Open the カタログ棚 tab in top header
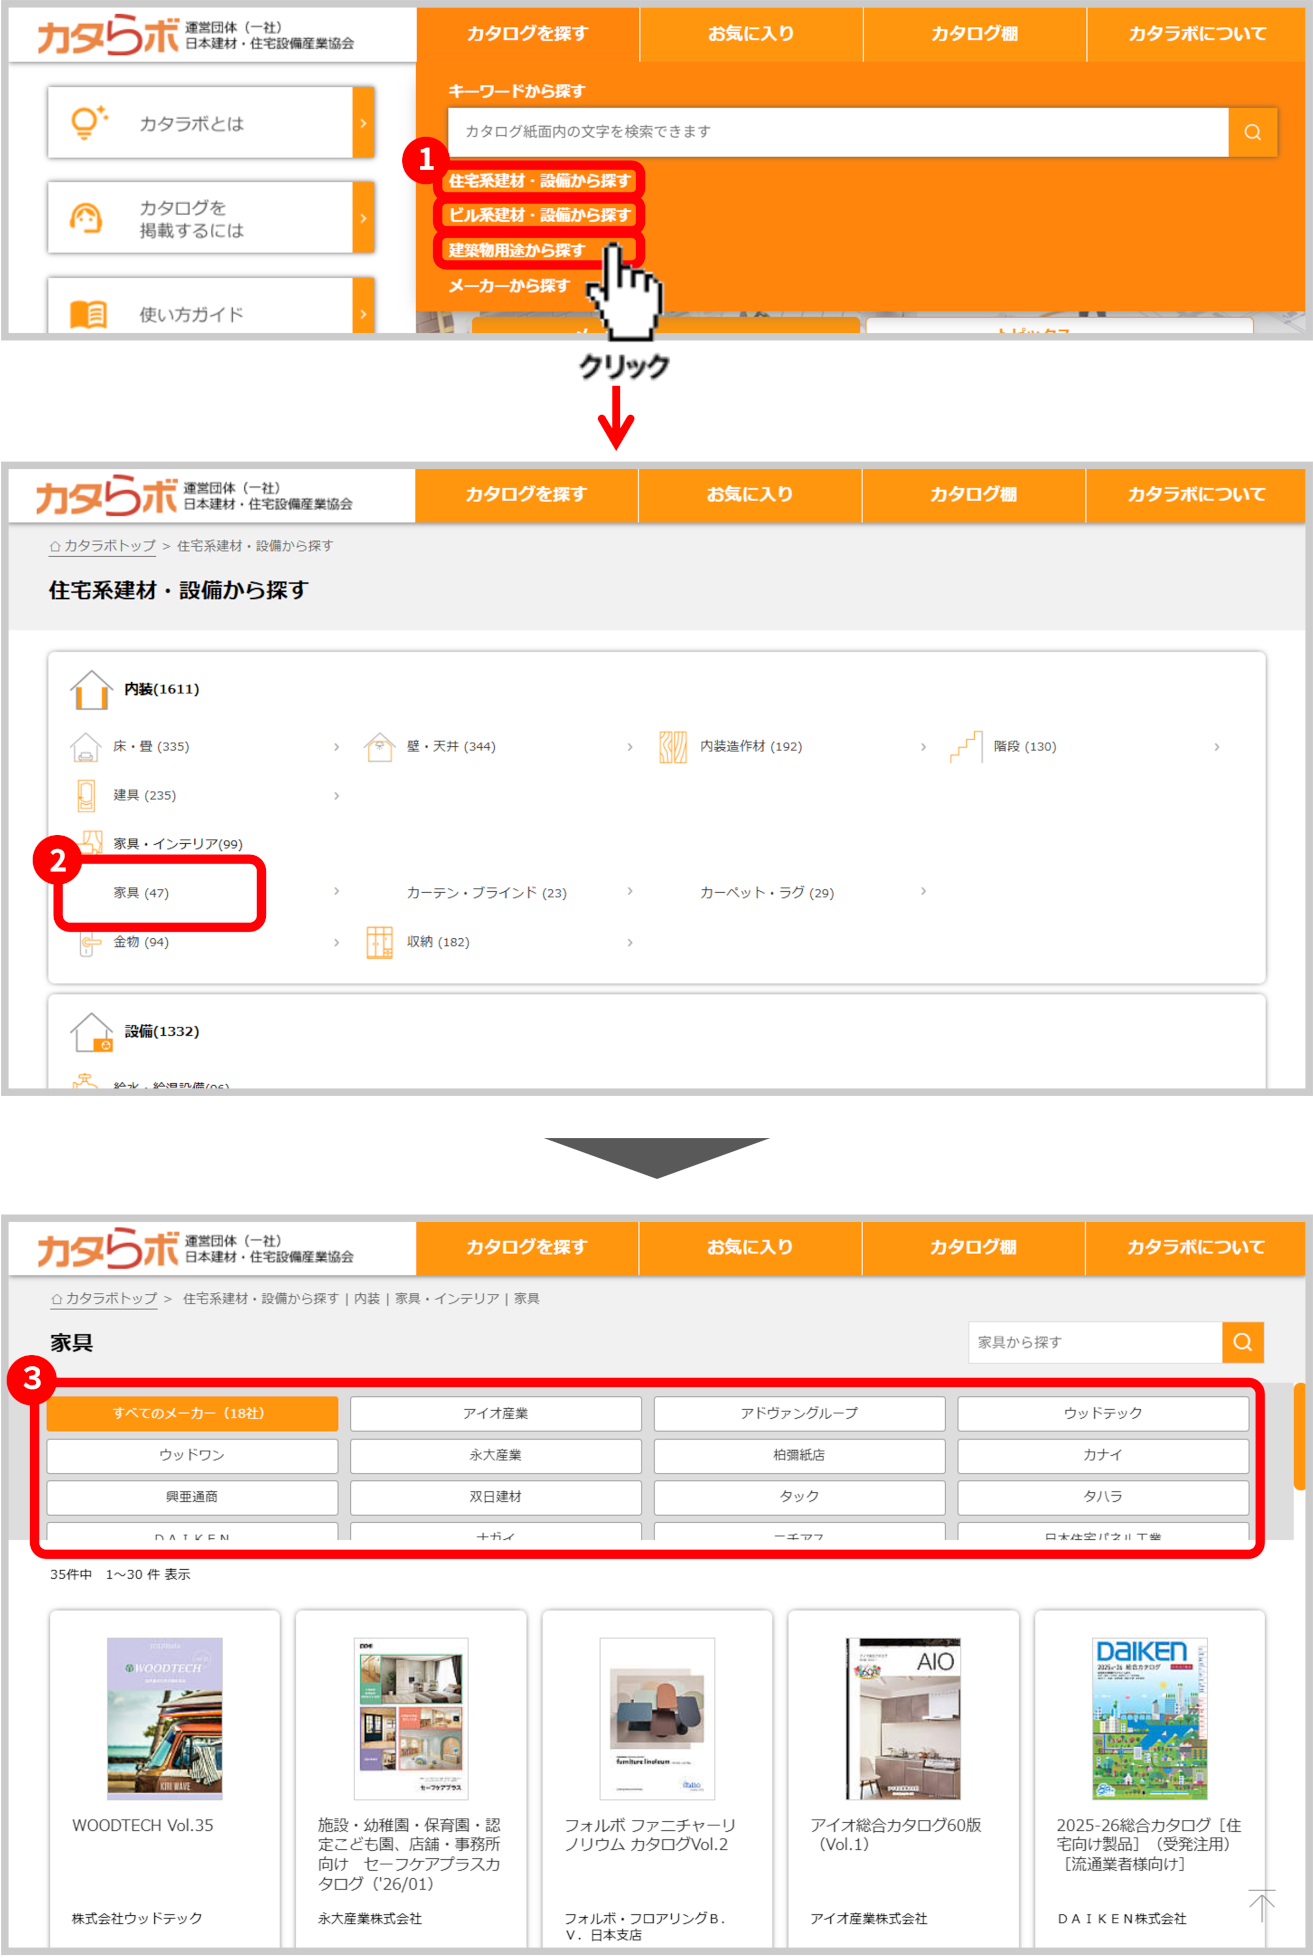 pyautogui.click(x=974, y=34)
